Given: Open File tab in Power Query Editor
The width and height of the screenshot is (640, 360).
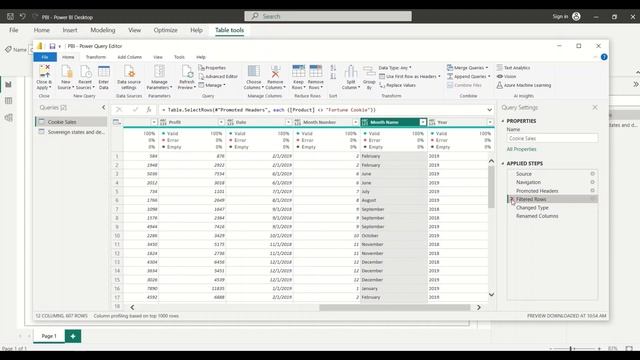Looking at the screenshot, I should 45,57.
